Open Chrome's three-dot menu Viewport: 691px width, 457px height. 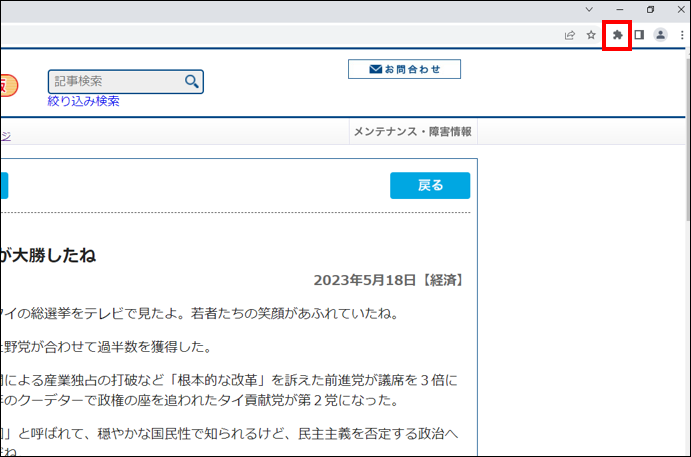click(682, 35)
